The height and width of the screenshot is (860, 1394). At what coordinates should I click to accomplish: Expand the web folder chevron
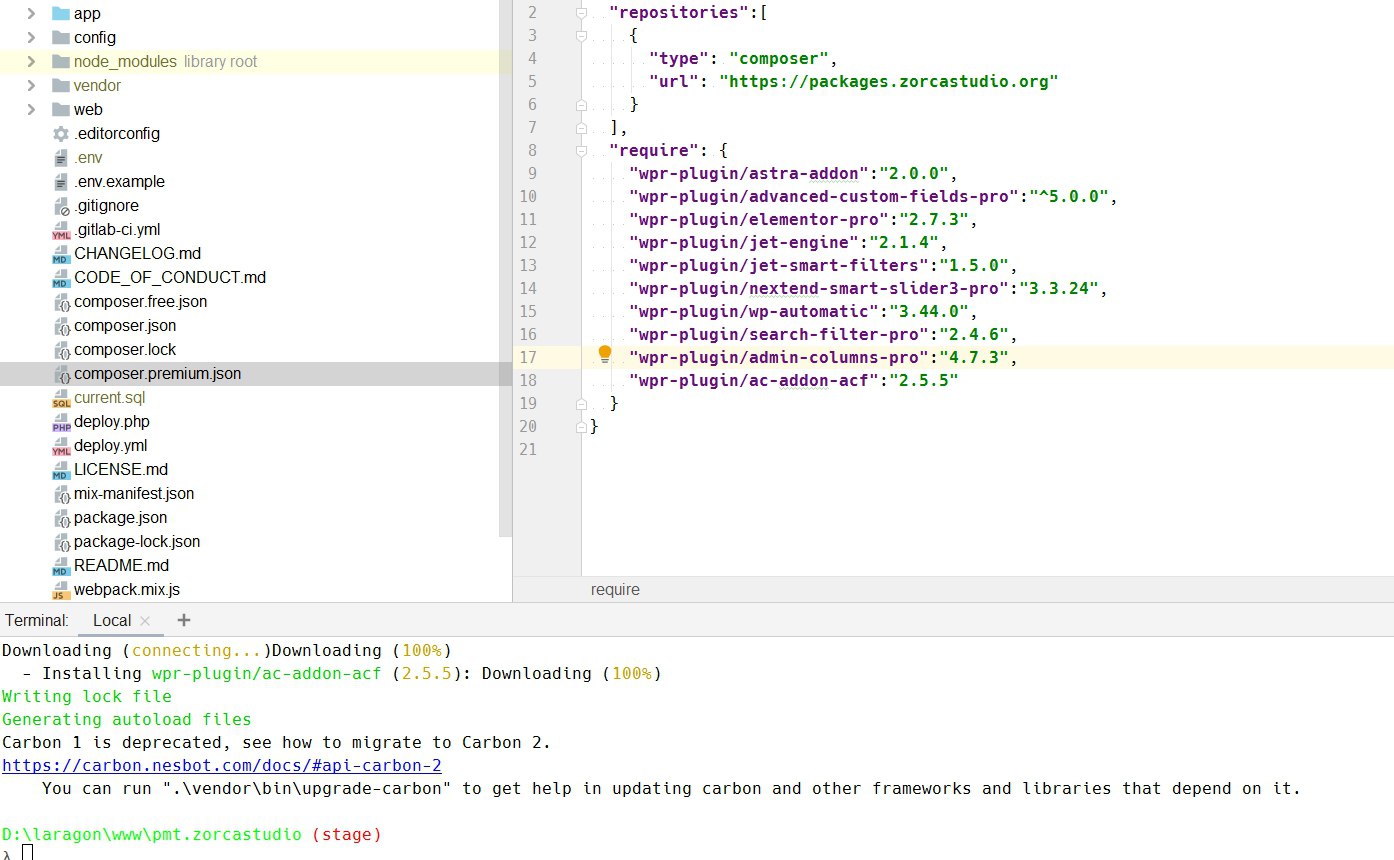click(x=31, y=109)
